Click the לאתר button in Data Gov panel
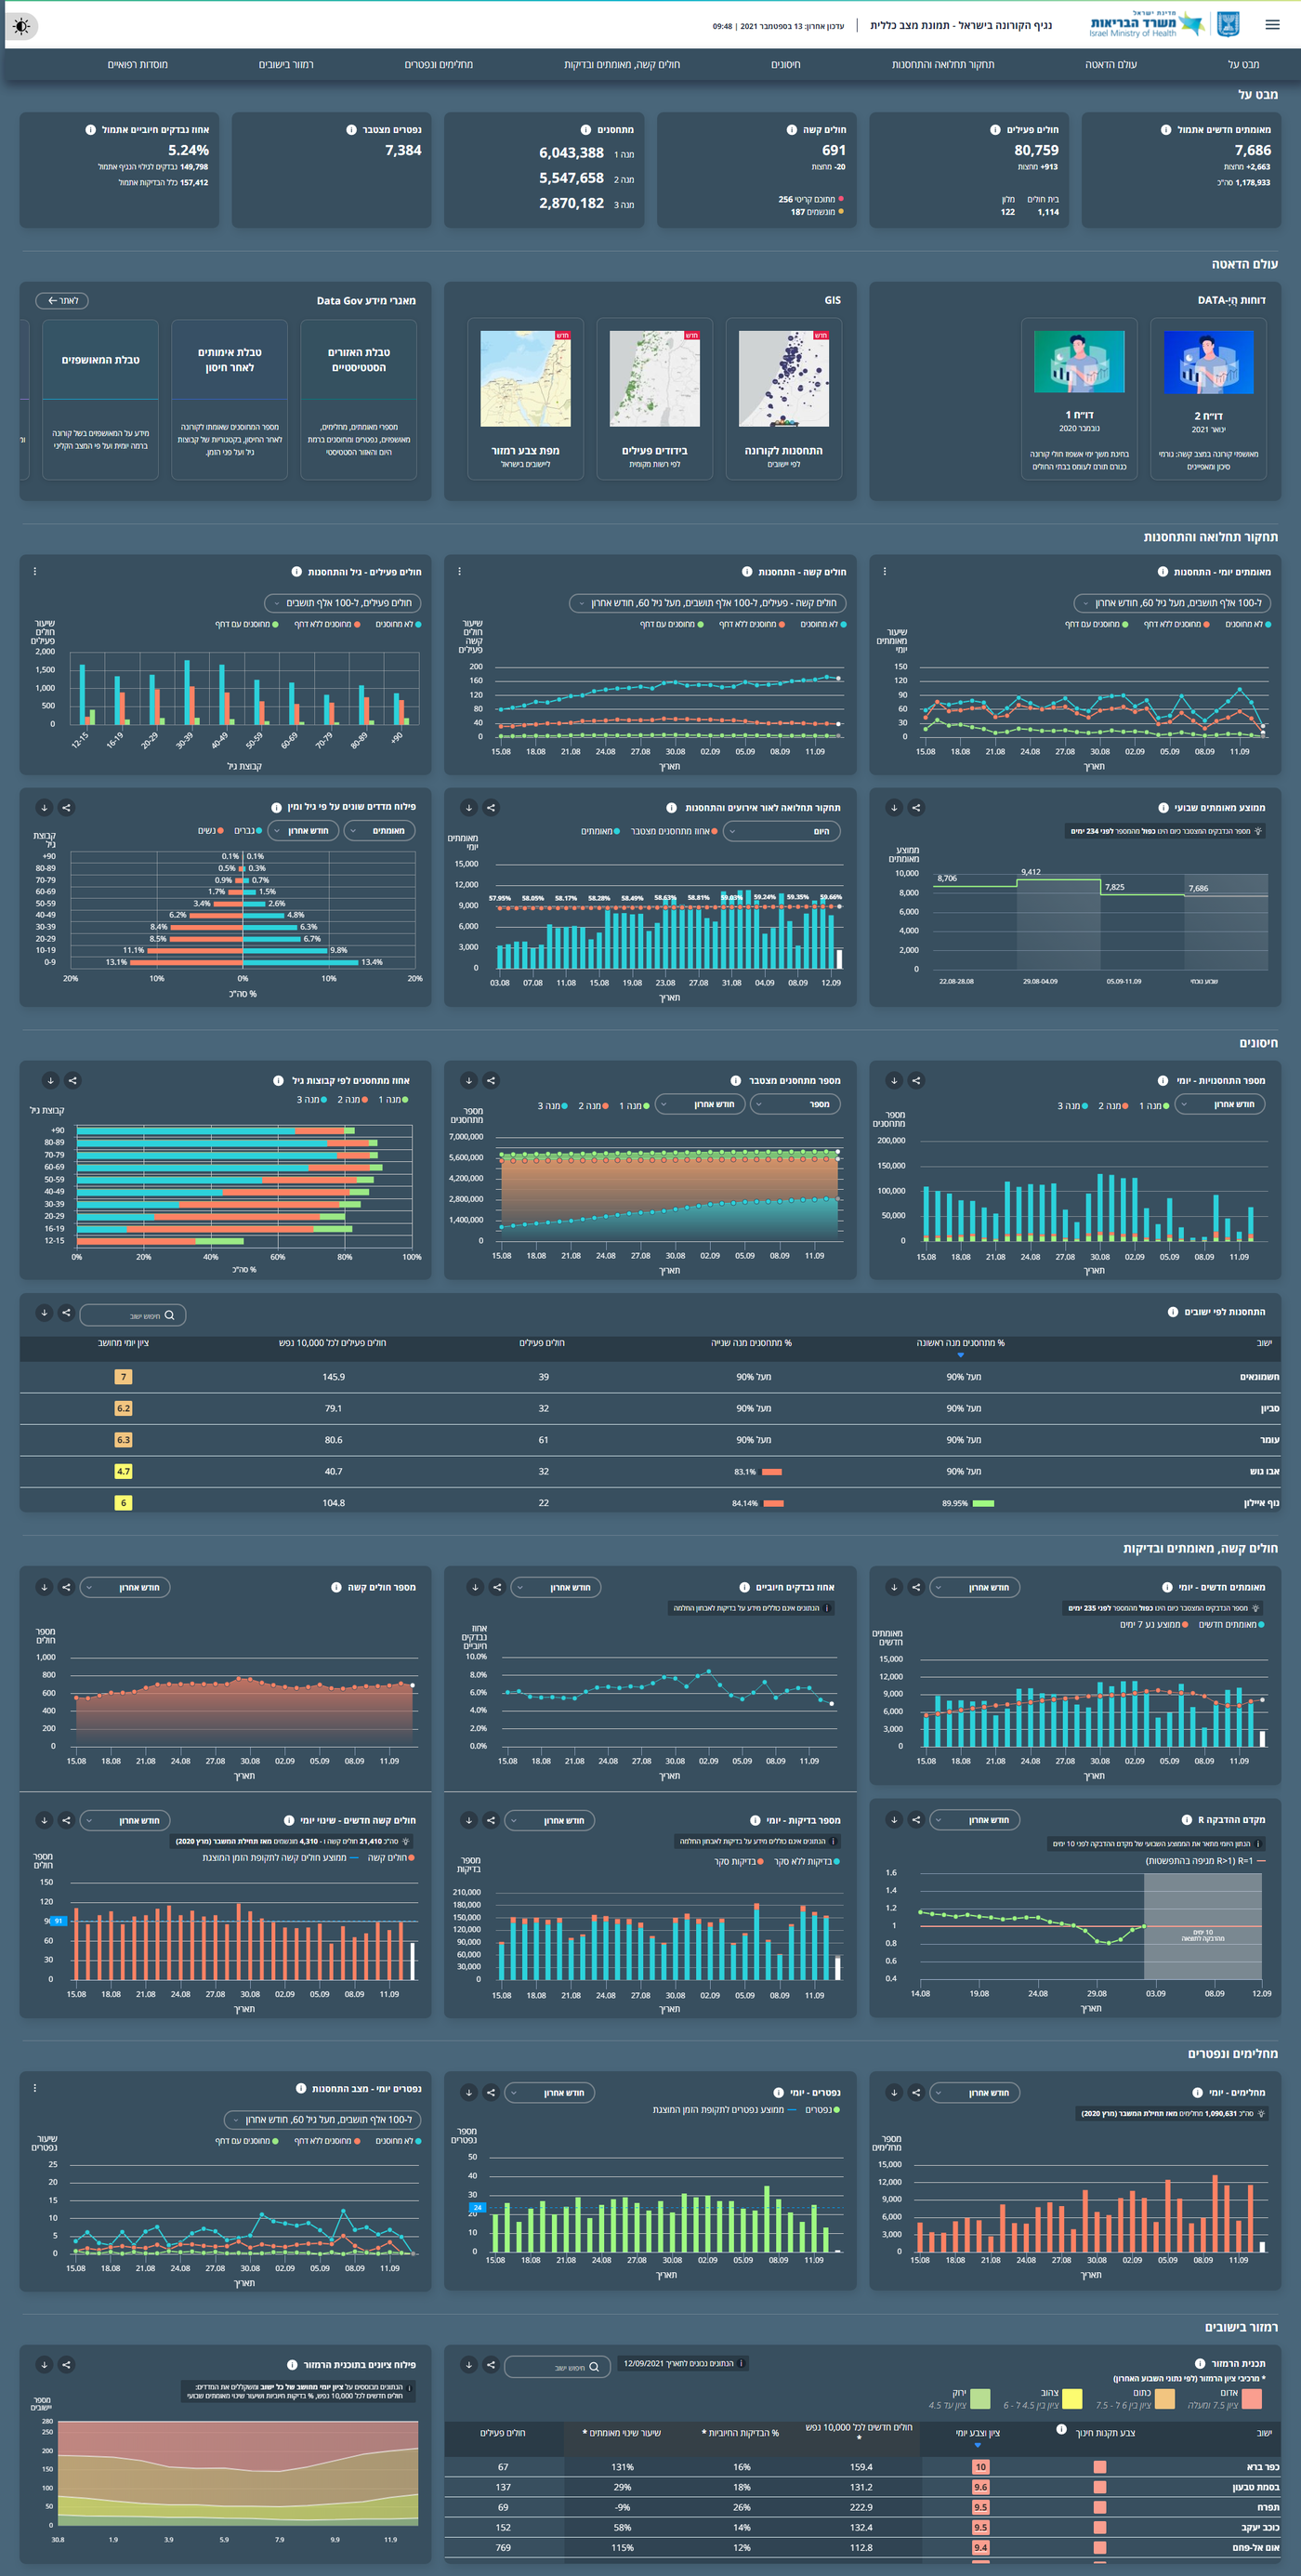Image resolution: width=1301 pixels, height=2576 pixels. 62,301
